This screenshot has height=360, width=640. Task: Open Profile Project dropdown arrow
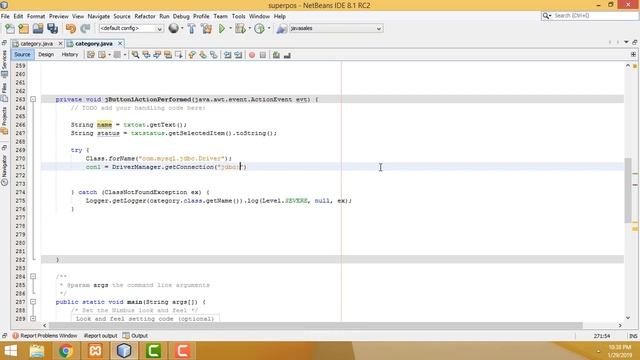click(269, 29)
